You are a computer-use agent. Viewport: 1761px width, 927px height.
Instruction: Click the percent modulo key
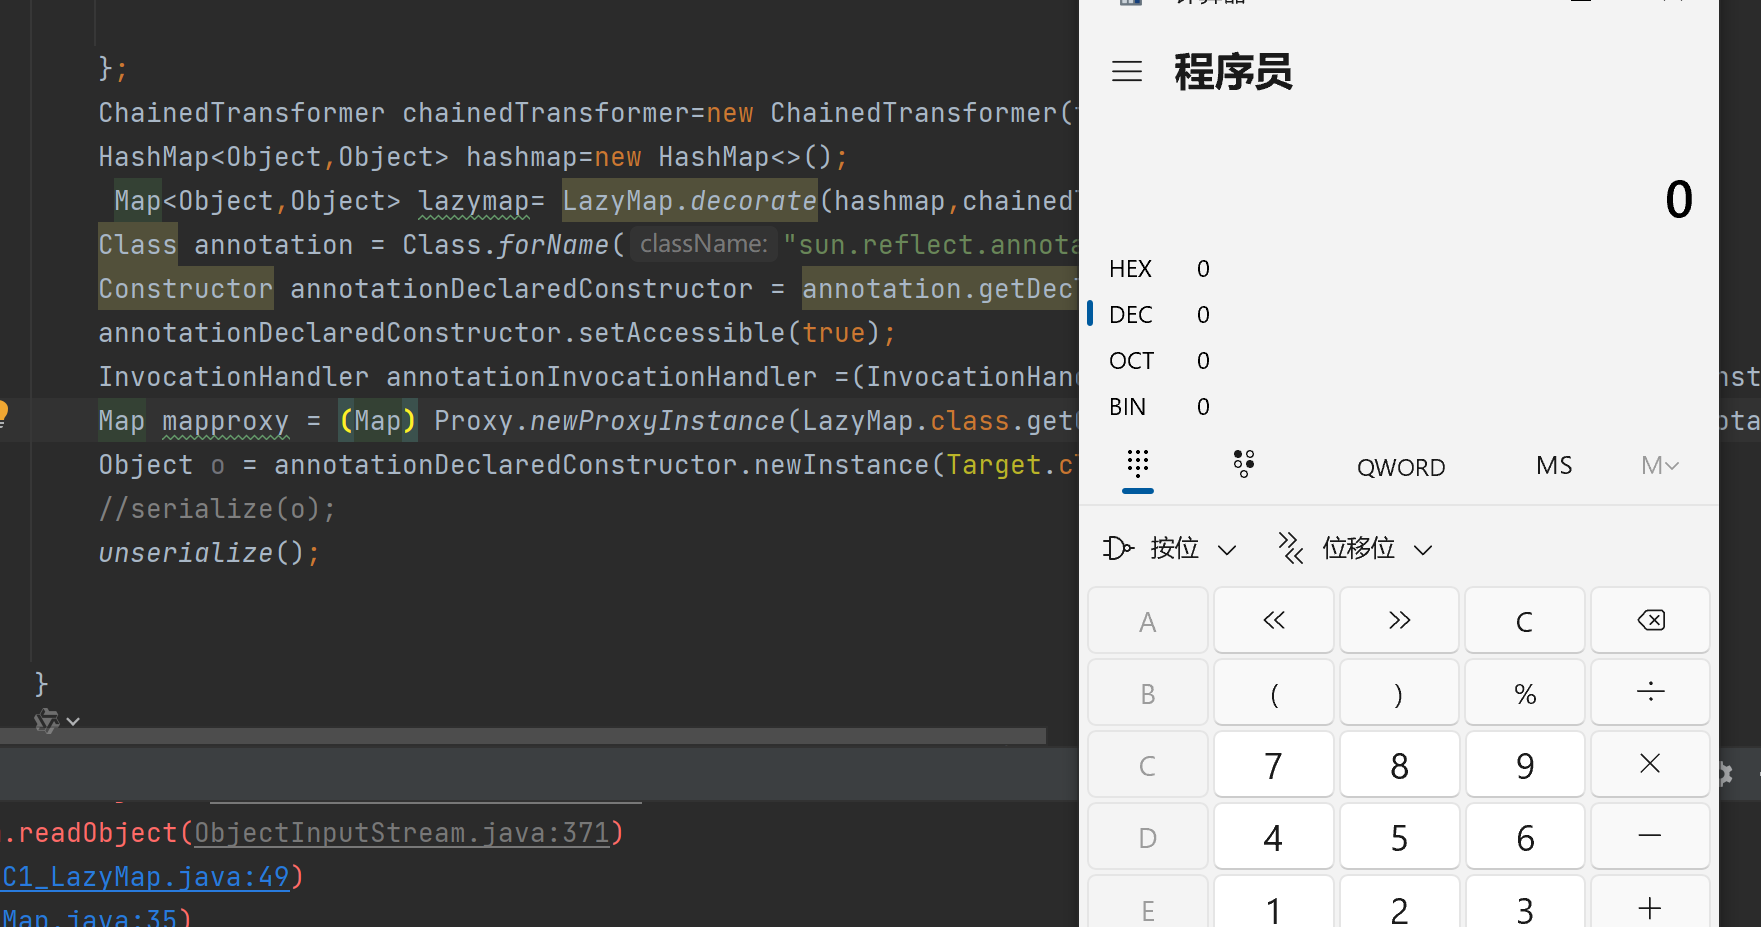(x=1525, y=693)
